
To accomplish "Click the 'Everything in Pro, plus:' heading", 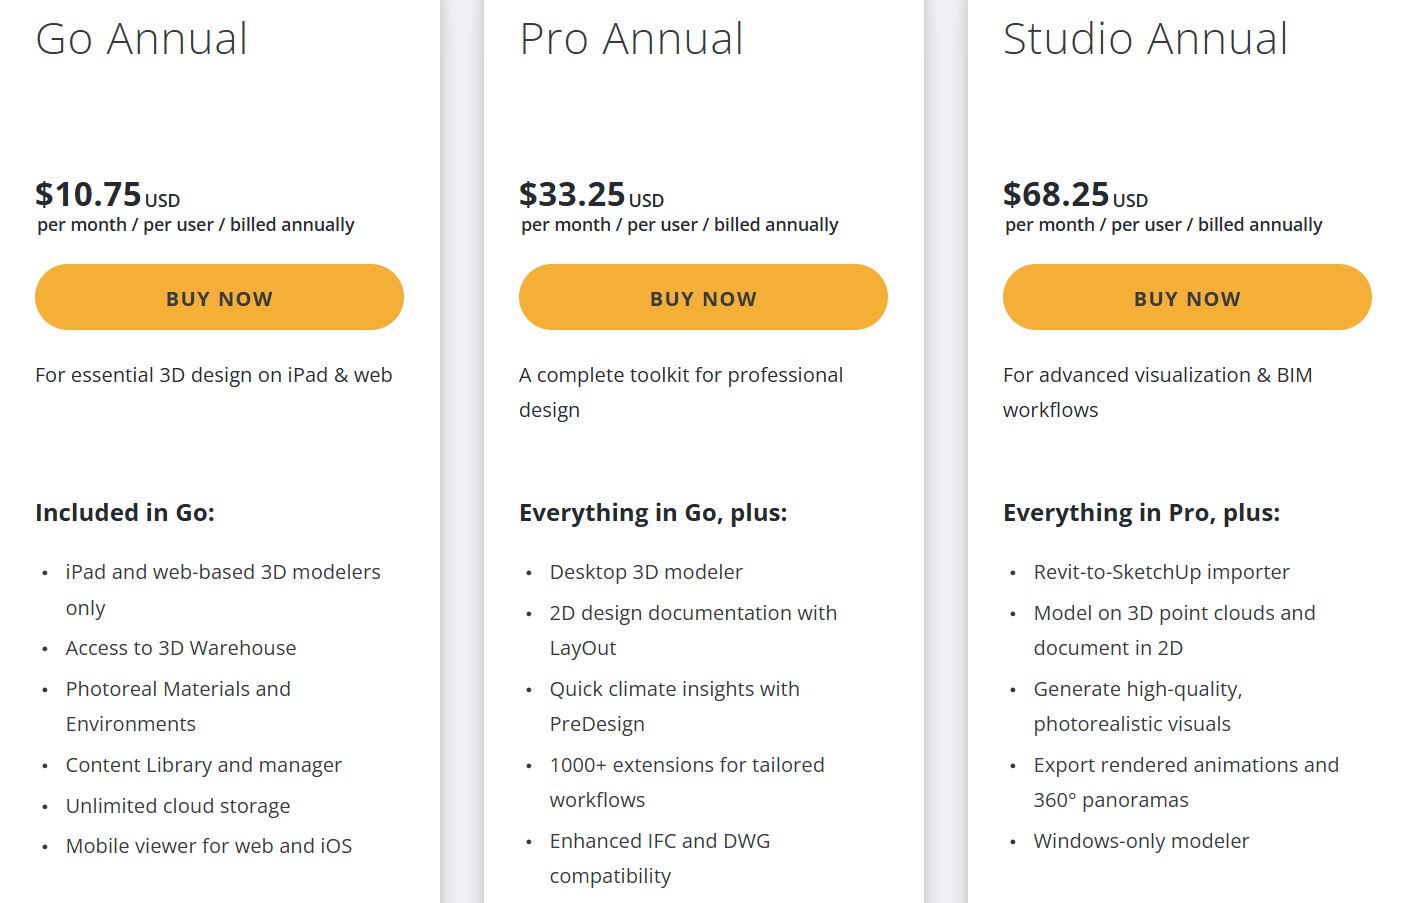I will click(1141, 513).
